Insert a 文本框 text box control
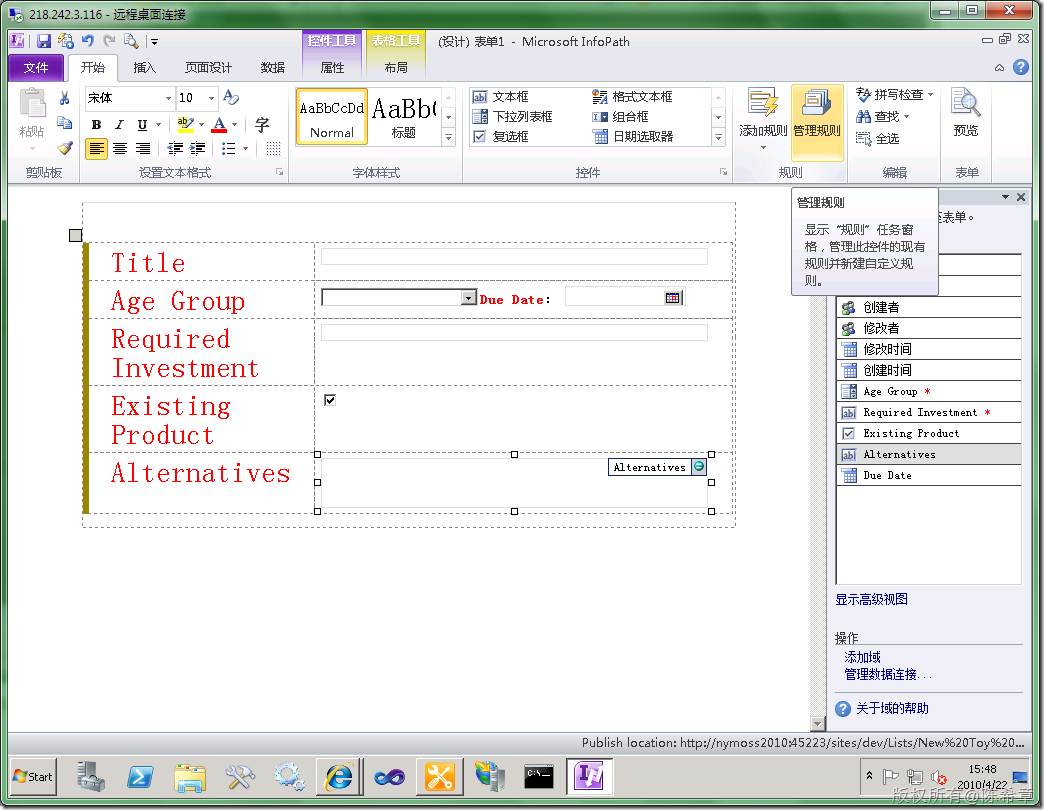Image resolution: width=1044 pixels, height=810 pixels. tap(501, 97)
